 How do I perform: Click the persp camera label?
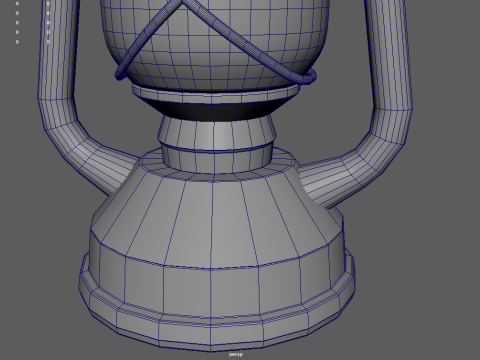236,354
